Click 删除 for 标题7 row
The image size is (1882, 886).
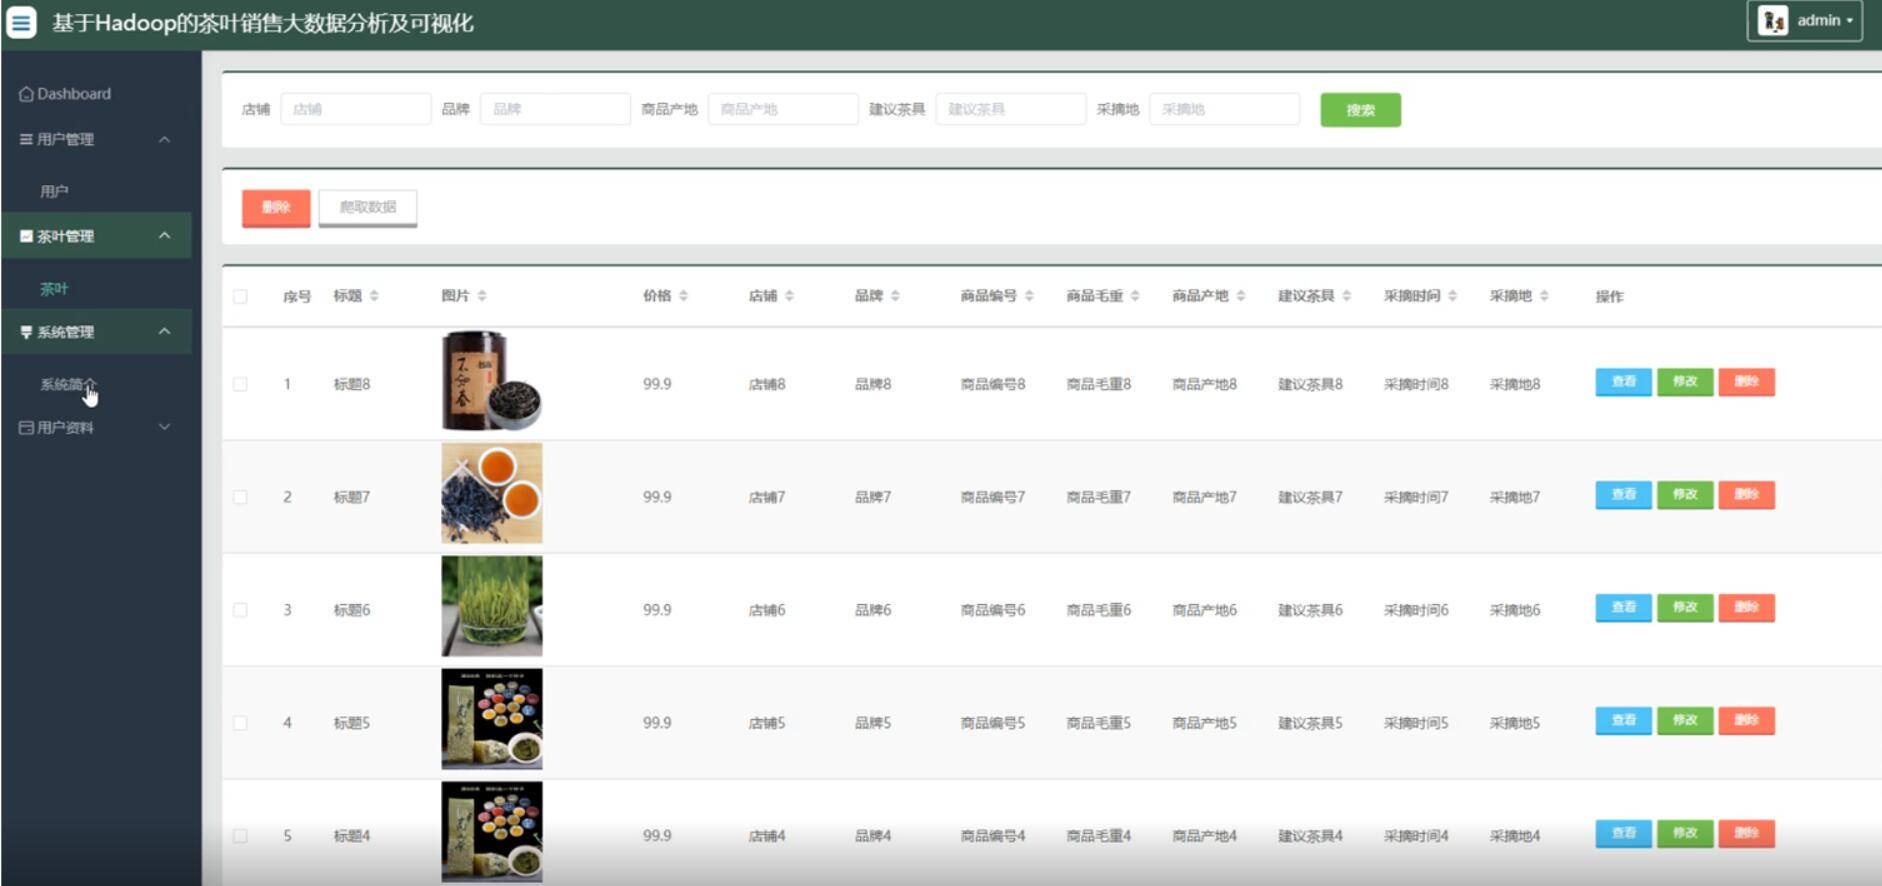[x=1746, y=495]
